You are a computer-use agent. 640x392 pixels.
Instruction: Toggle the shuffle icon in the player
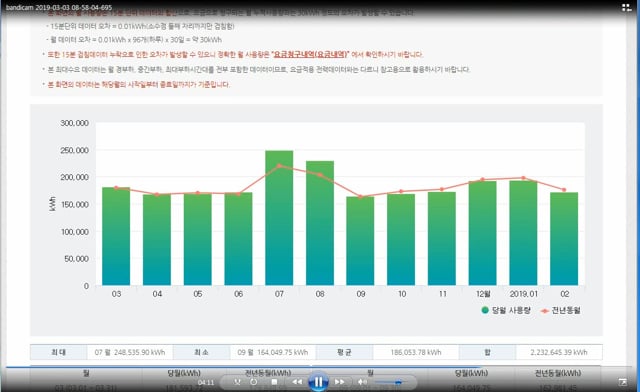coord(238,382)
